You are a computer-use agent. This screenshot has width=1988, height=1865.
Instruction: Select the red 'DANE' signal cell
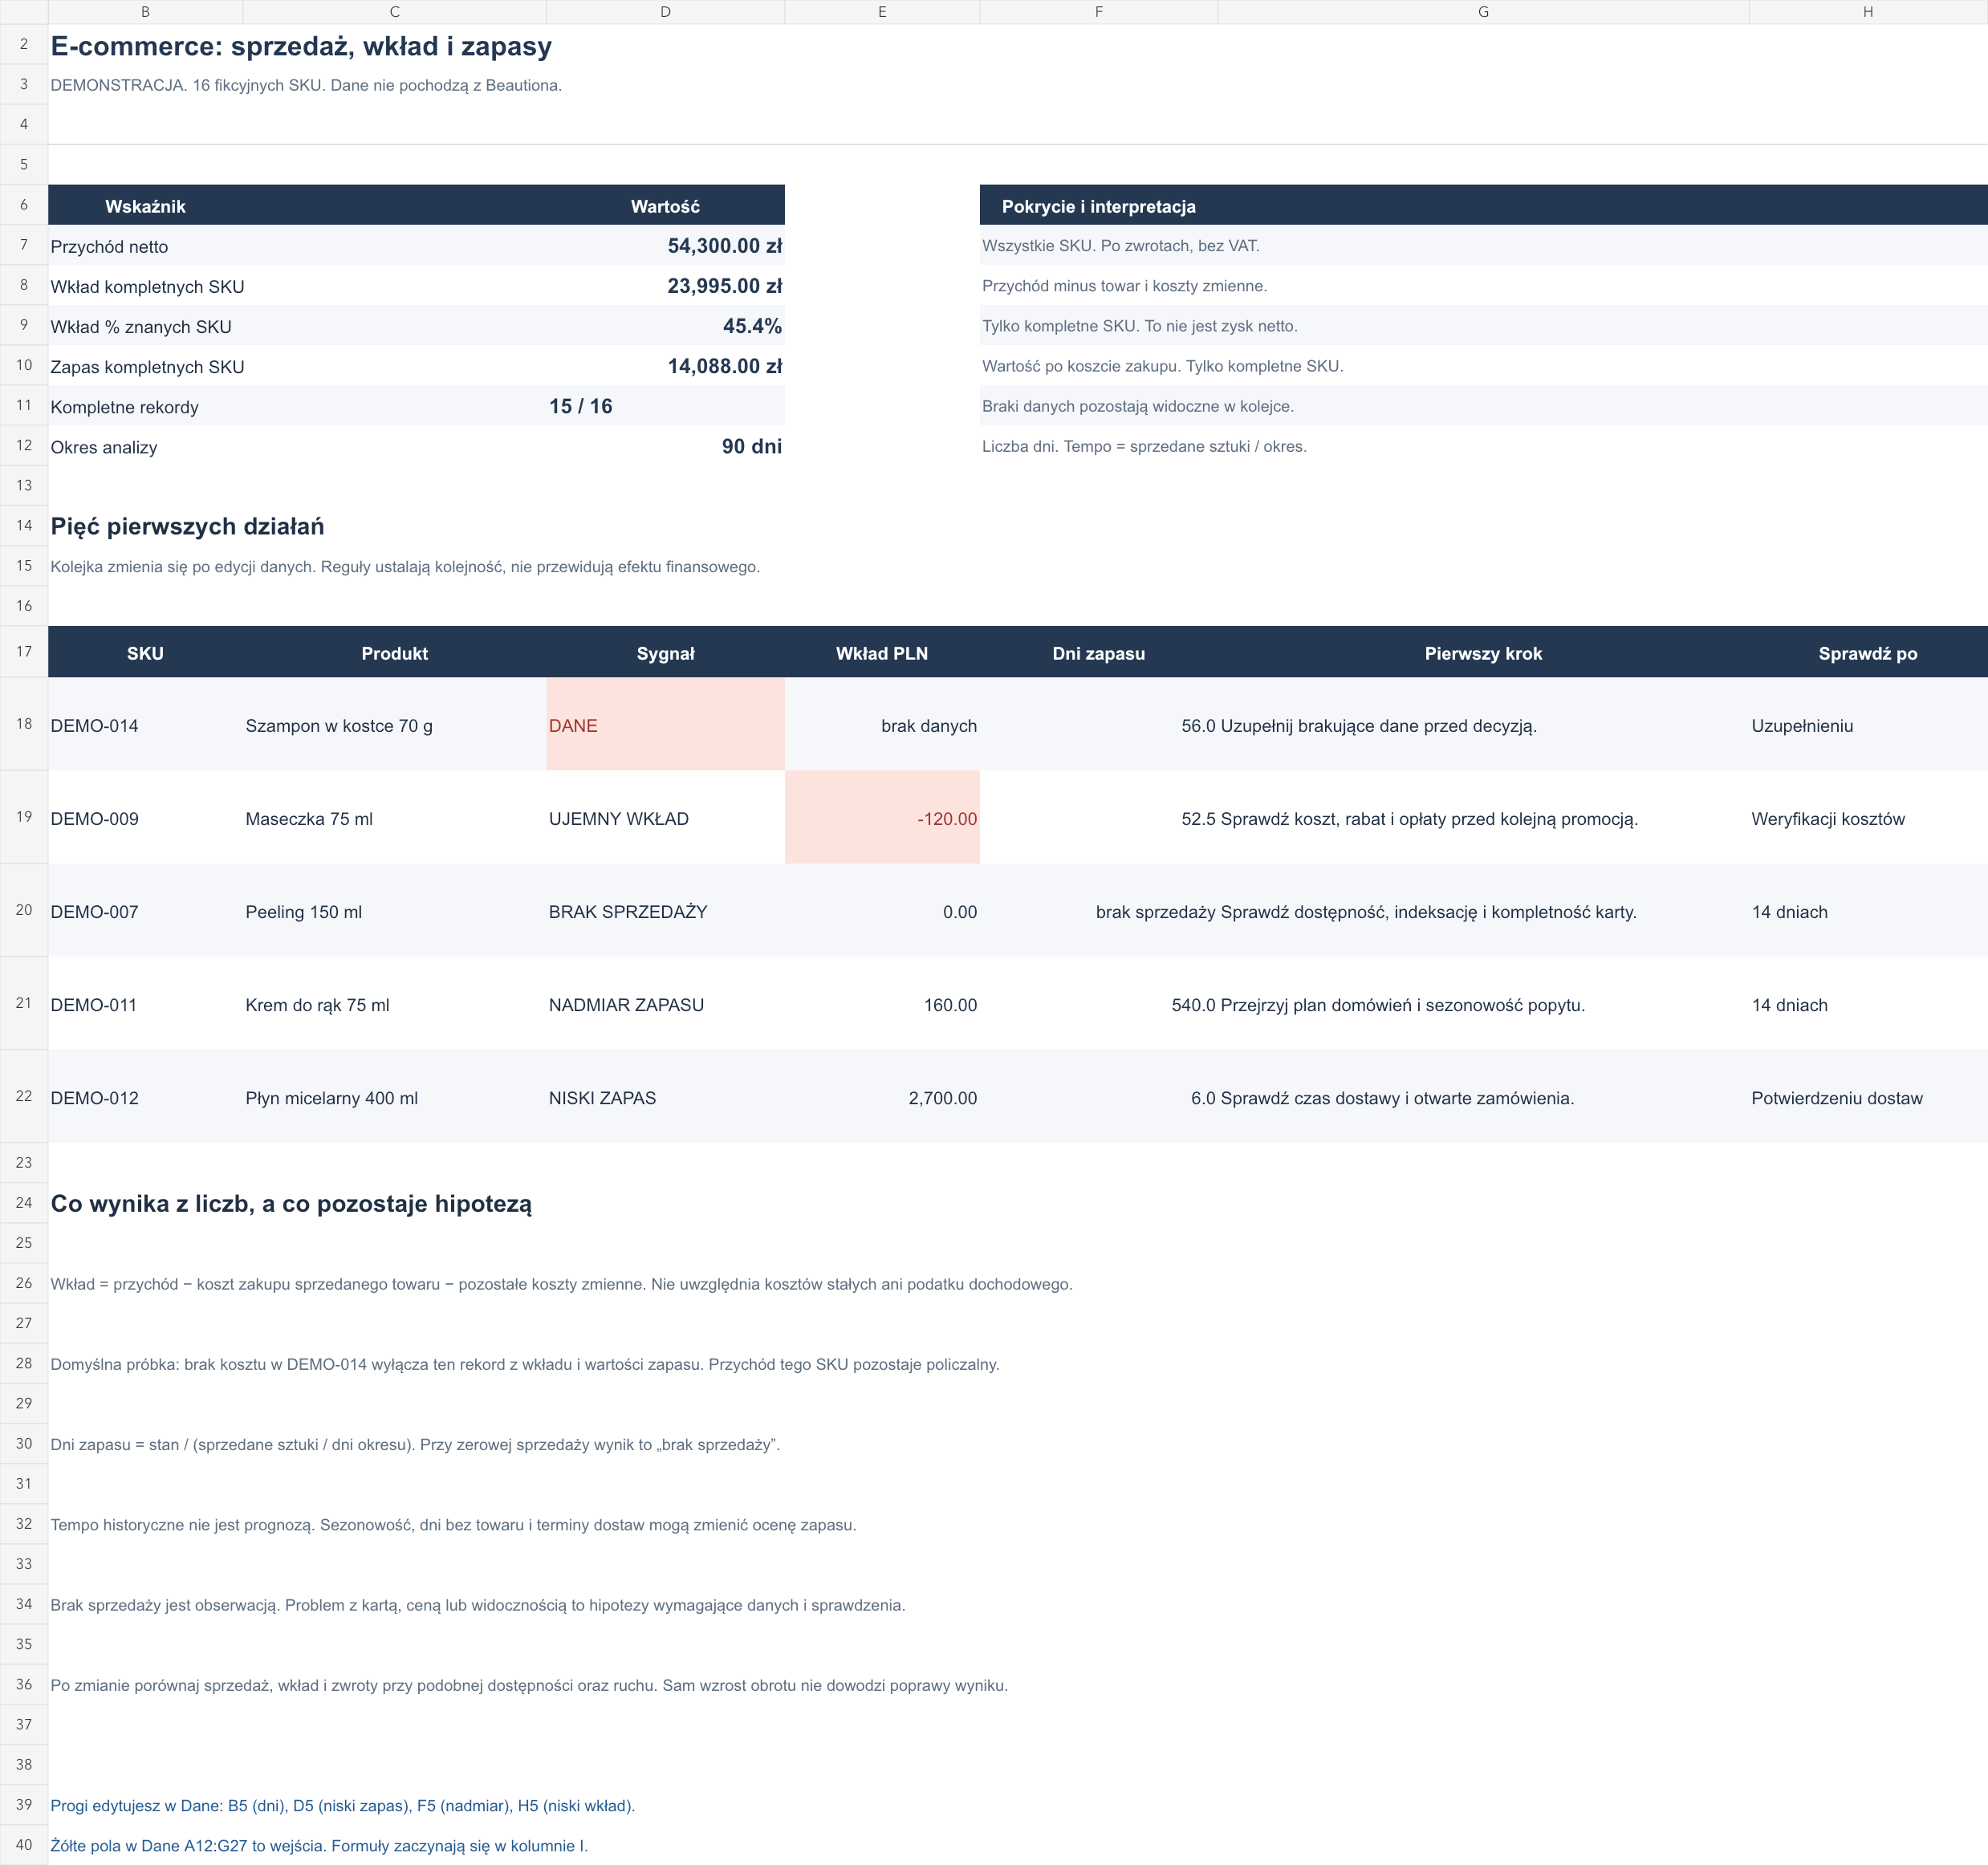[665, 724]
